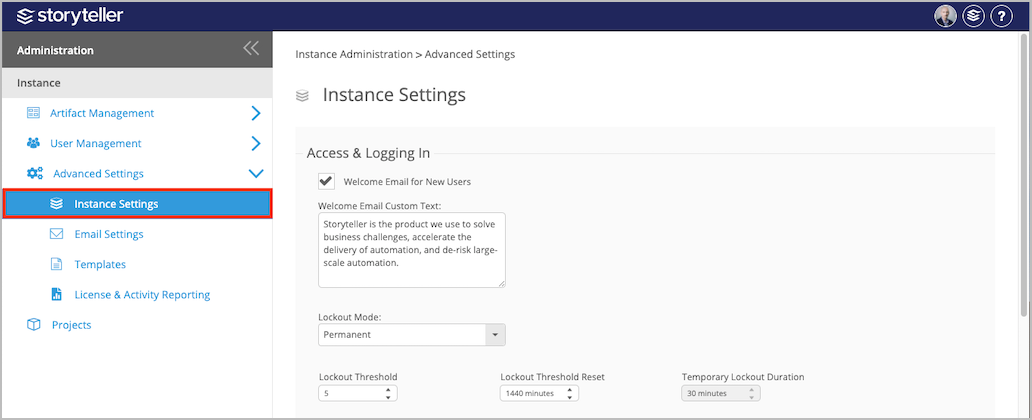1032x420 pixels.
Task: Expand the User Management chevron
Action: point(256,144)
